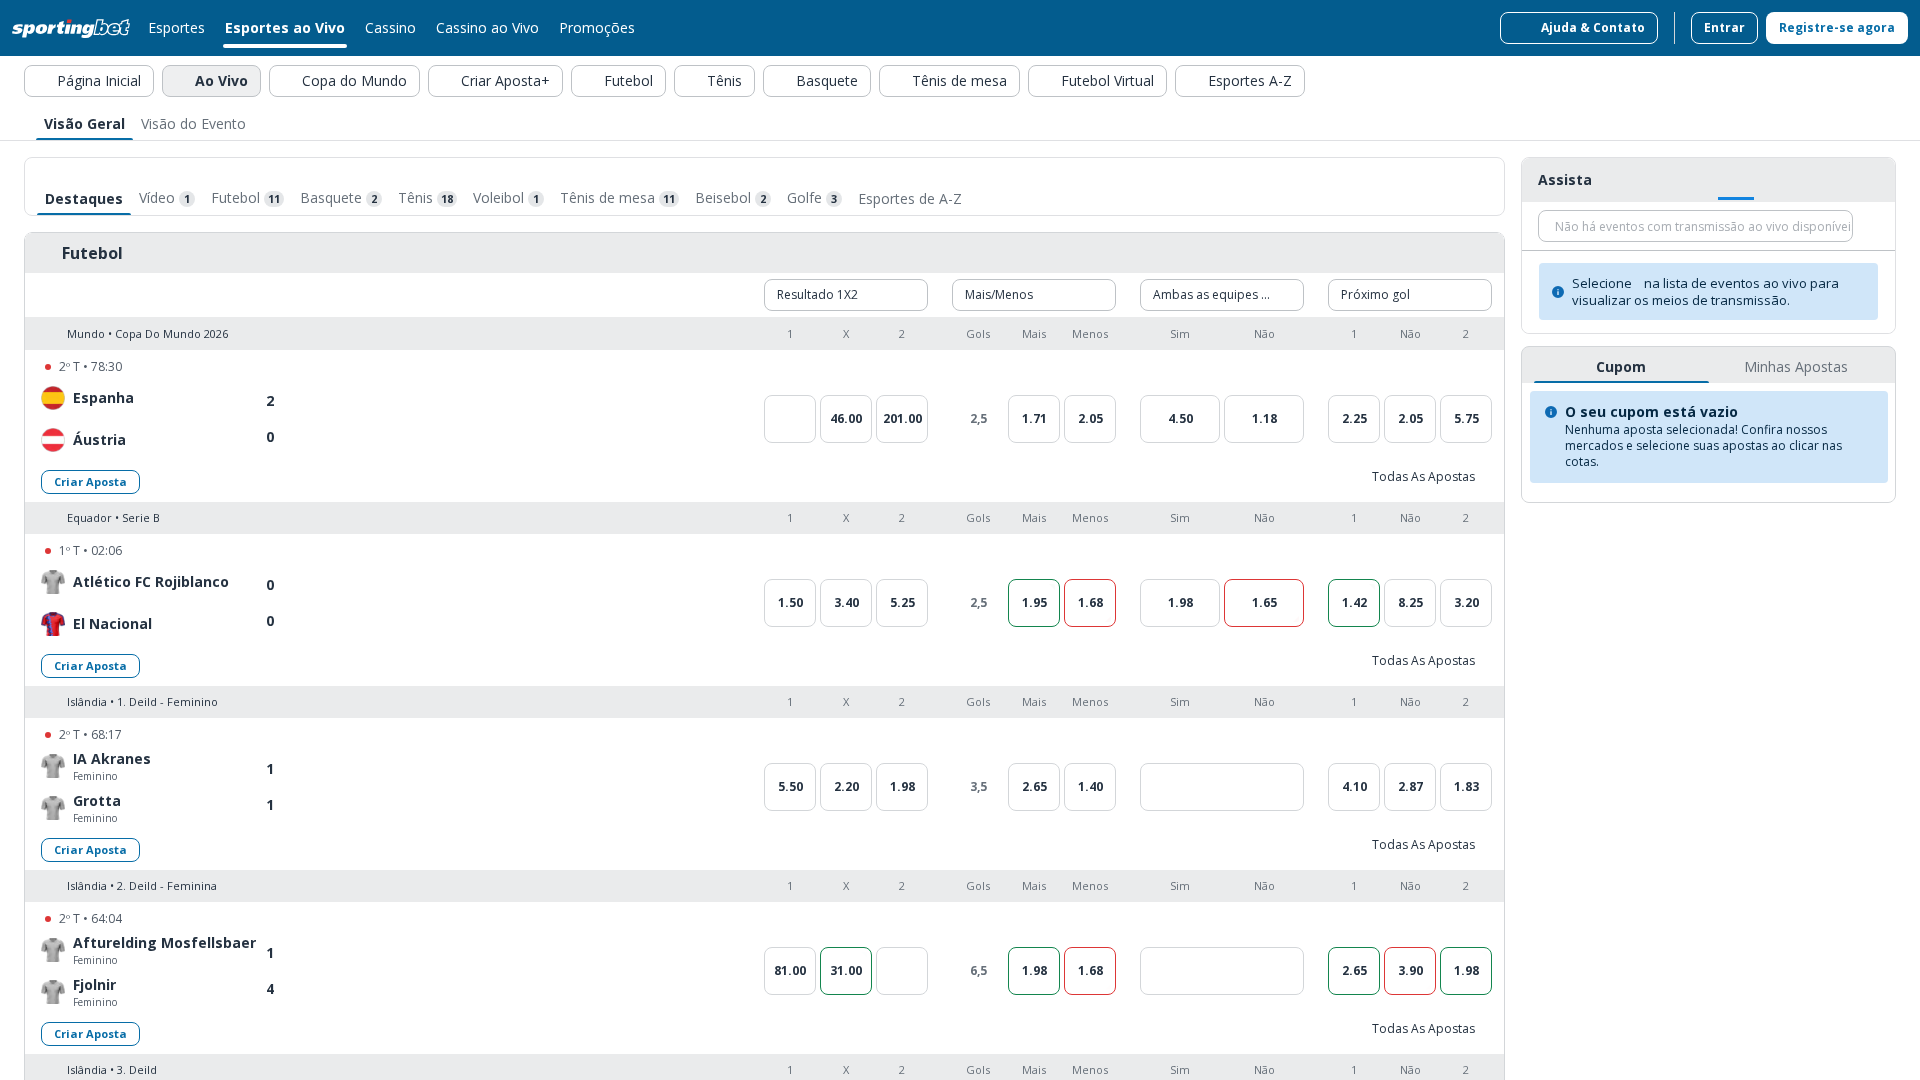Select the Cupom tab
Screen dimensions: 1920x1080
pos(1621,367)
